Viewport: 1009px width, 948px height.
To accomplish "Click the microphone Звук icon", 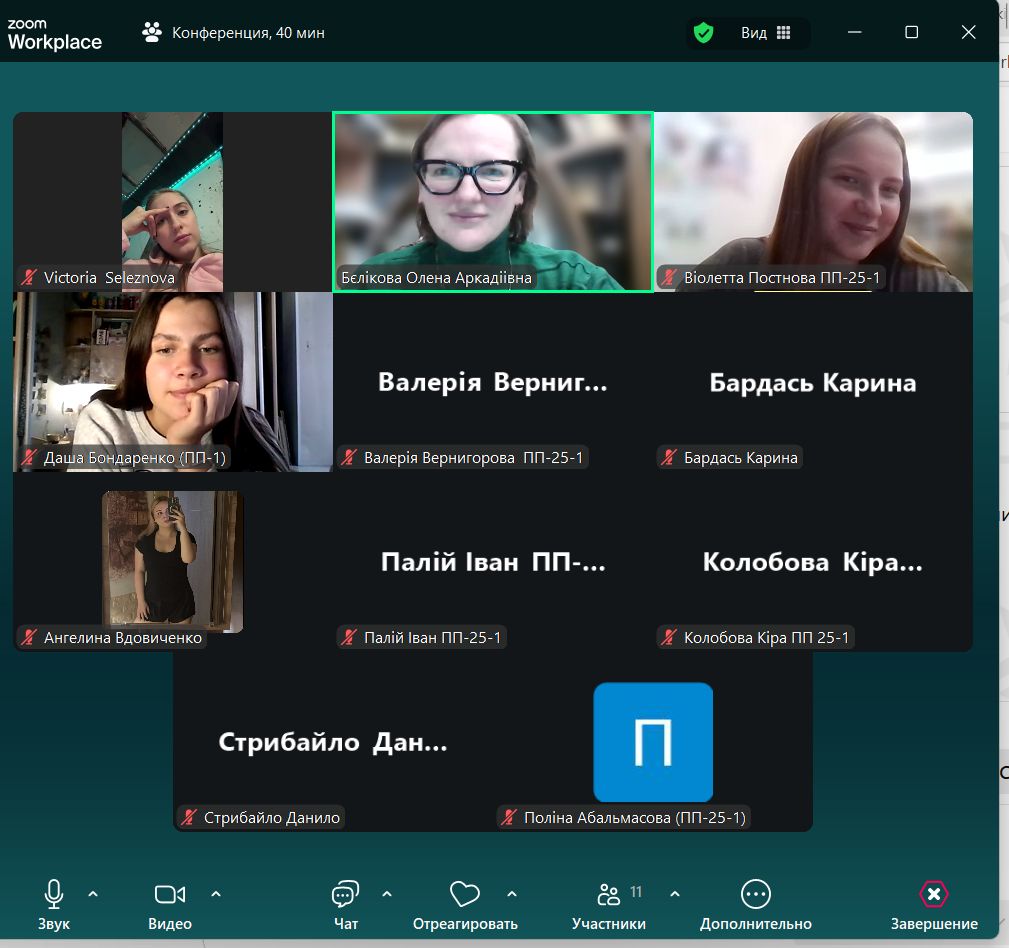I will pyautogui.click(x=54, y=893).
